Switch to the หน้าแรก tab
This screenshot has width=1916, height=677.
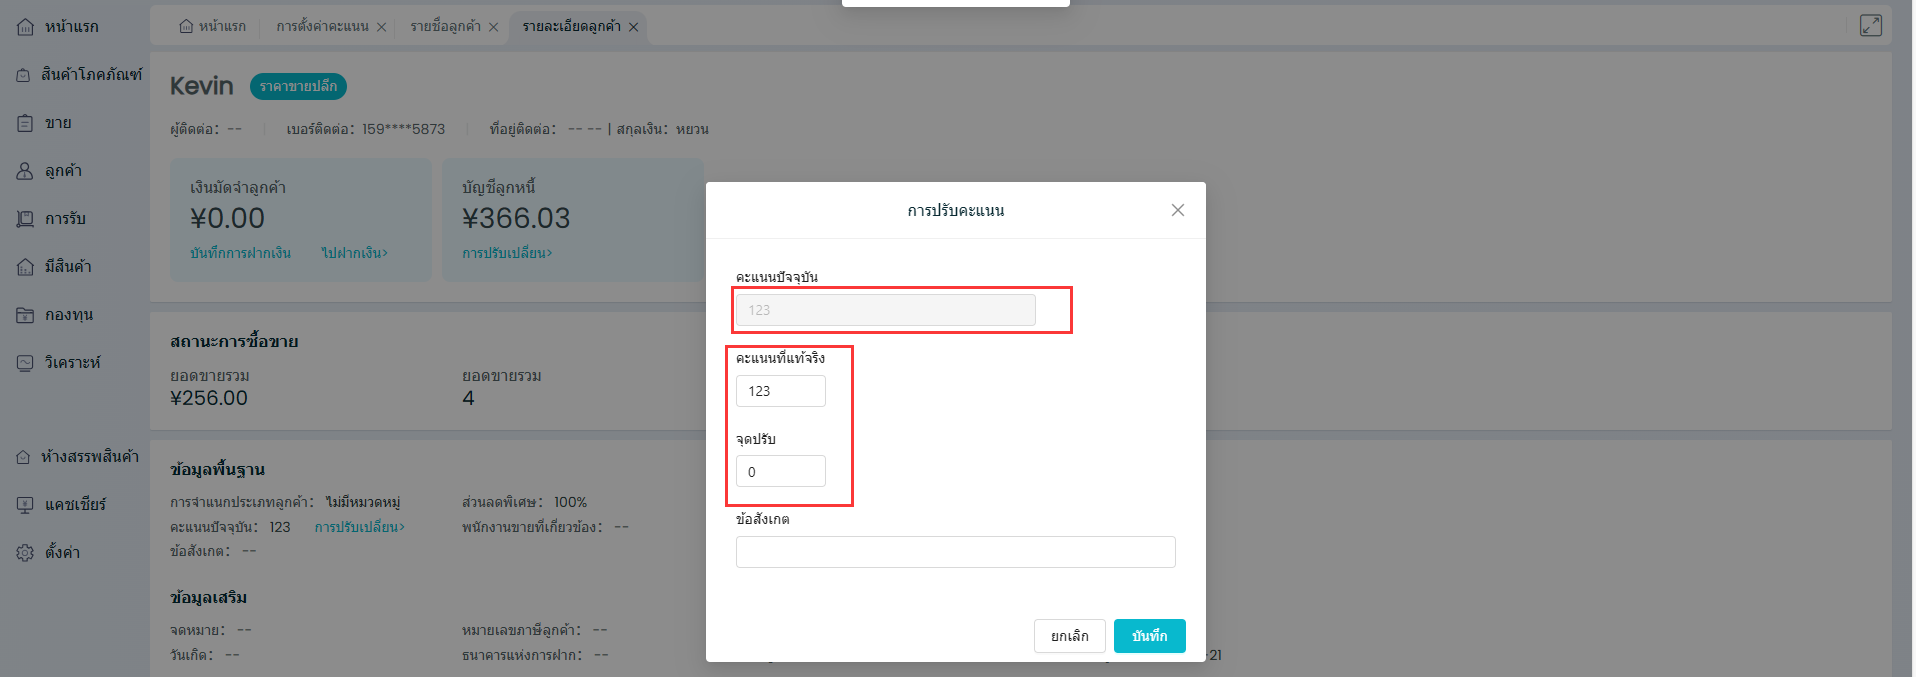(x=212, y=26)
